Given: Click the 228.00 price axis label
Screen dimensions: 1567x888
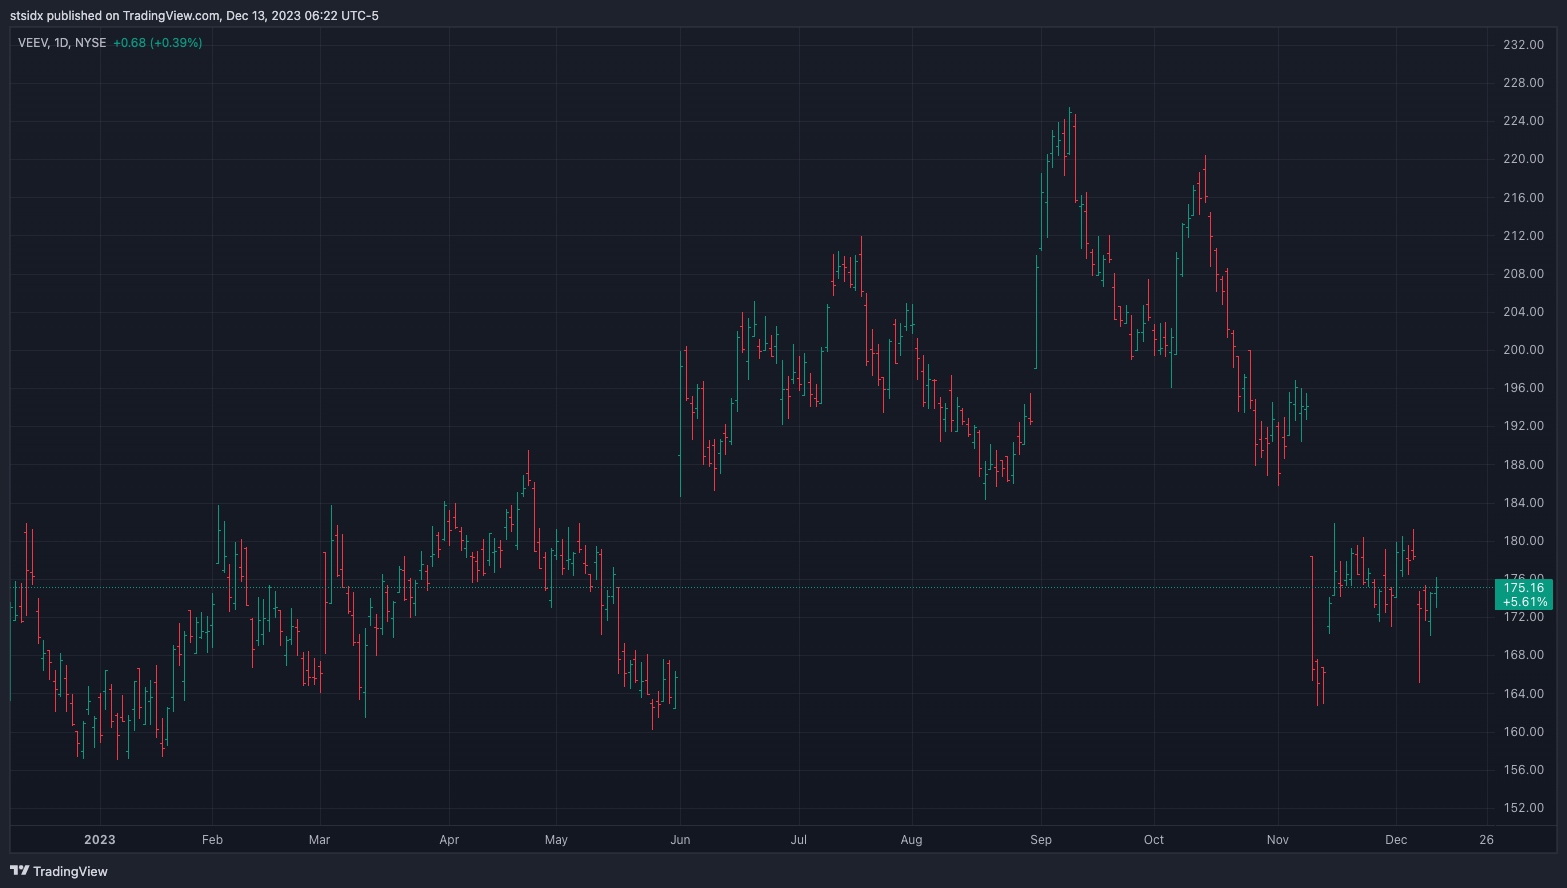Looking at the screenshot, I should [1524, 83].
